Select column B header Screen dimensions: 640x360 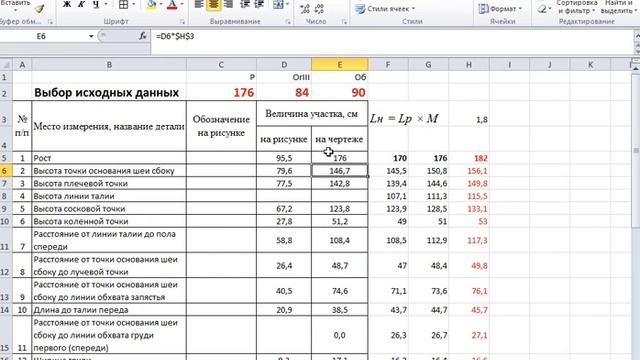tap(109, 64)
